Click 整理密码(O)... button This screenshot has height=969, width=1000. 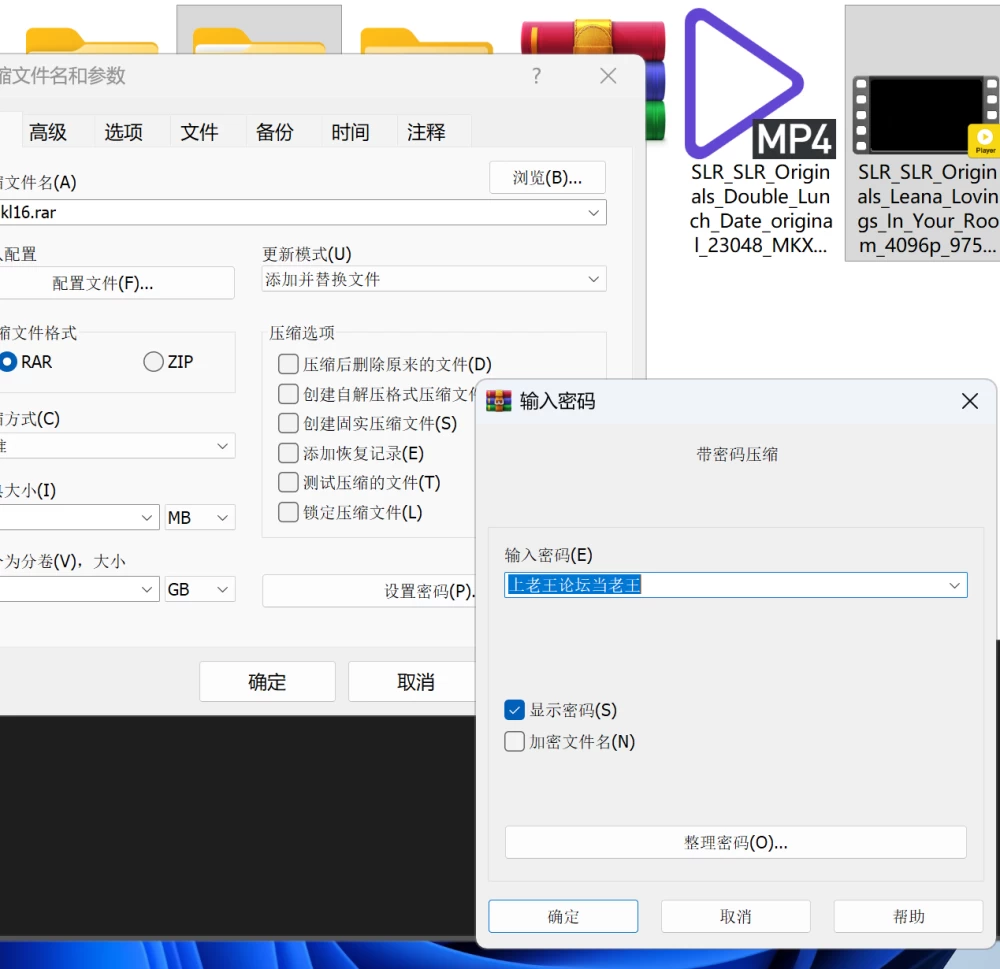coord(735,843)
